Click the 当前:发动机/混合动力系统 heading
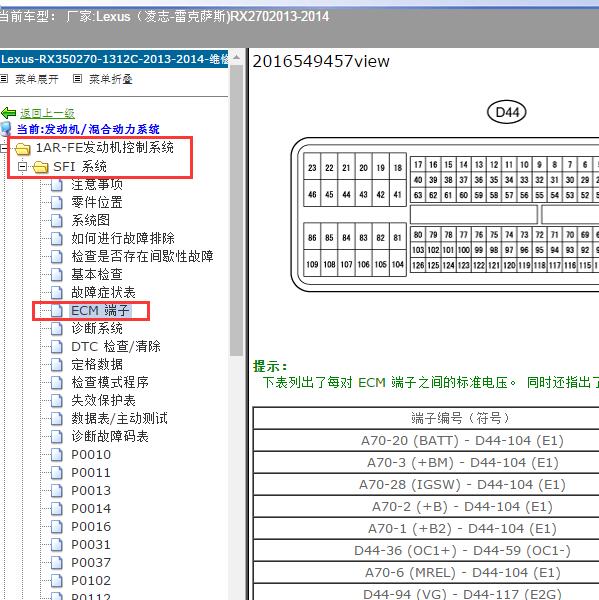Viewport: 599px width, 600px height. coord(88,129)
